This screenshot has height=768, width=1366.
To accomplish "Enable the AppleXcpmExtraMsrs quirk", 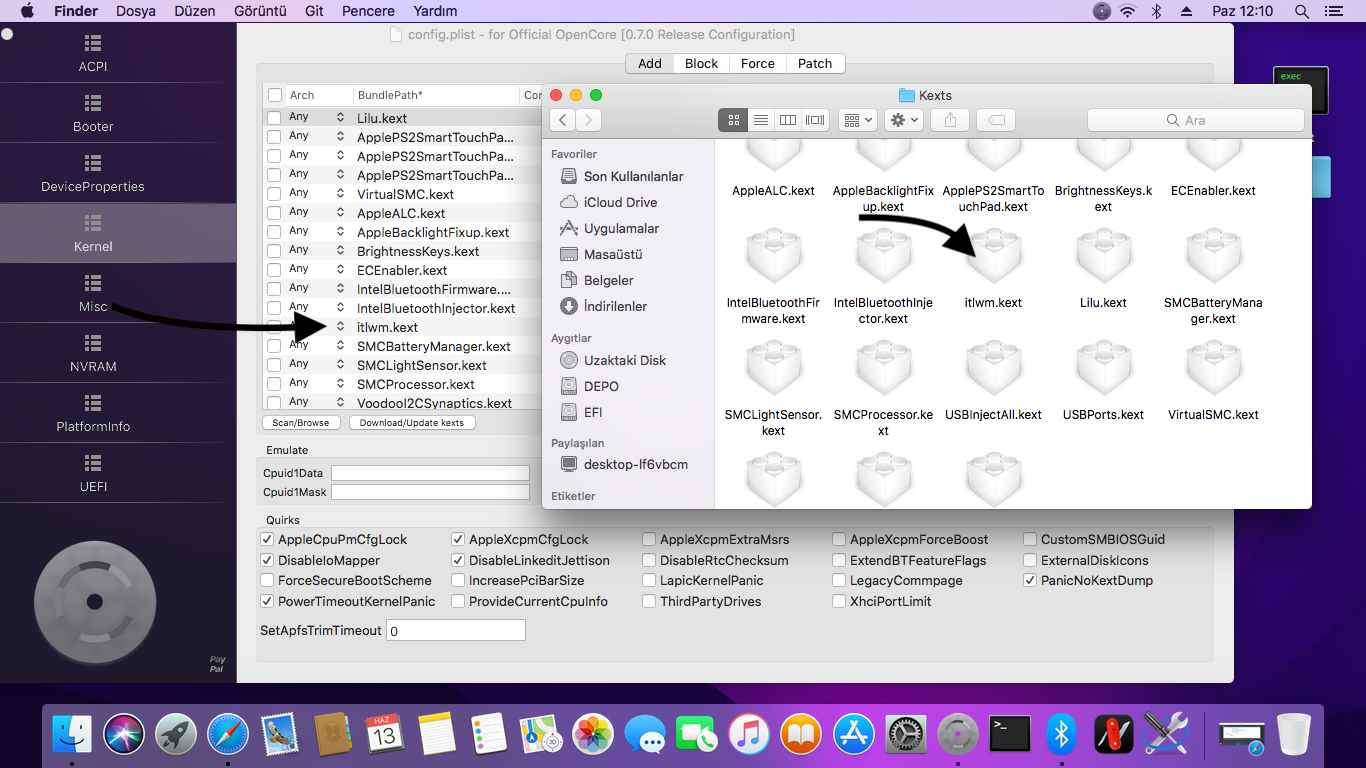I will coord(650,540).
